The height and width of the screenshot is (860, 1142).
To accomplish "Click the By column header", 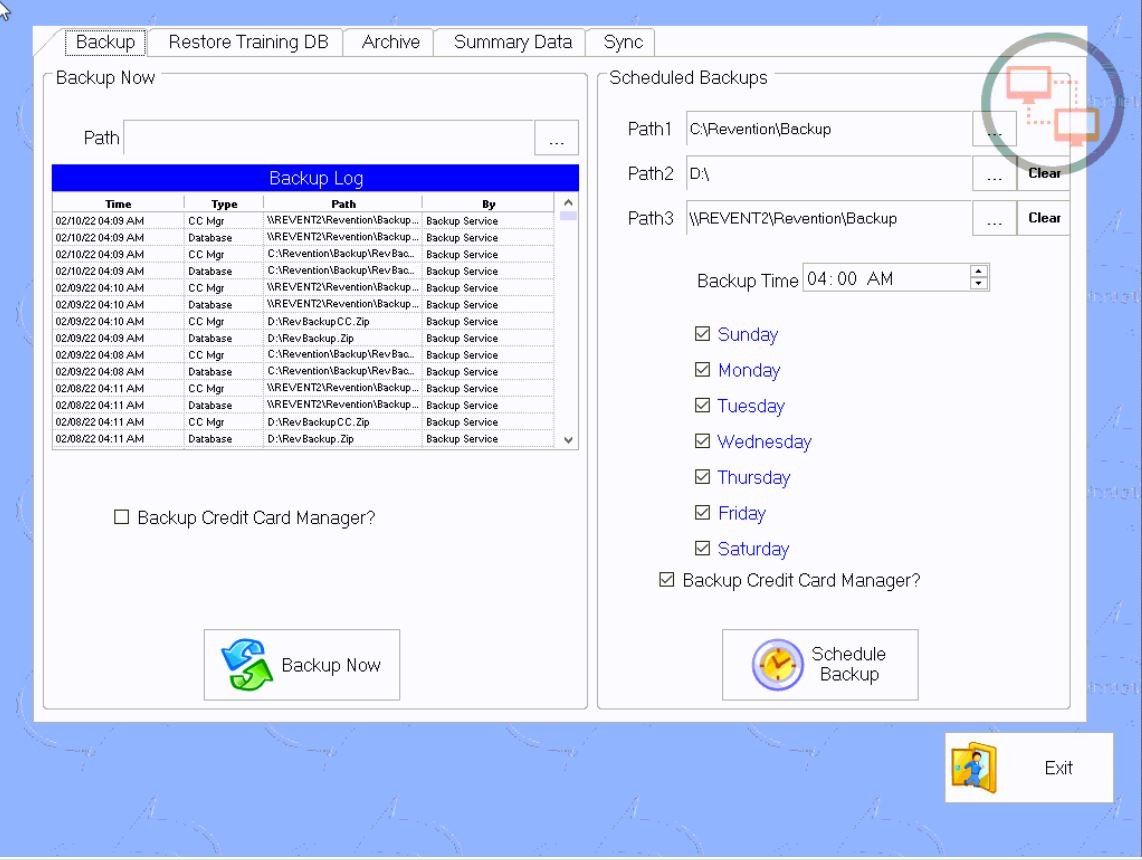I will (488, 204).
